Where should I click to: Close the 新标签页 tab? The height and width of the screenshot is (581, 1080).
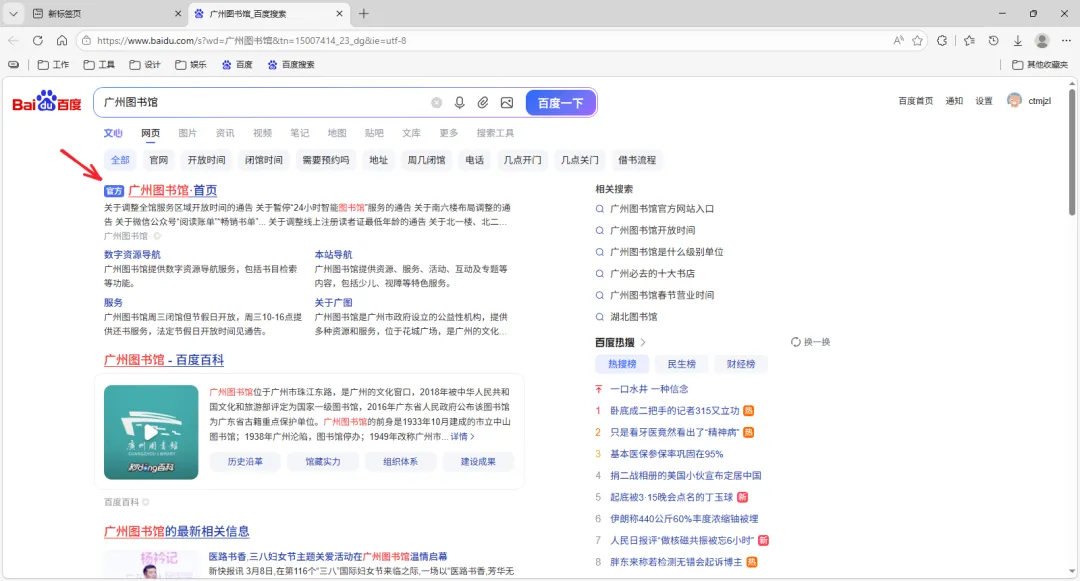coord(178,14)
